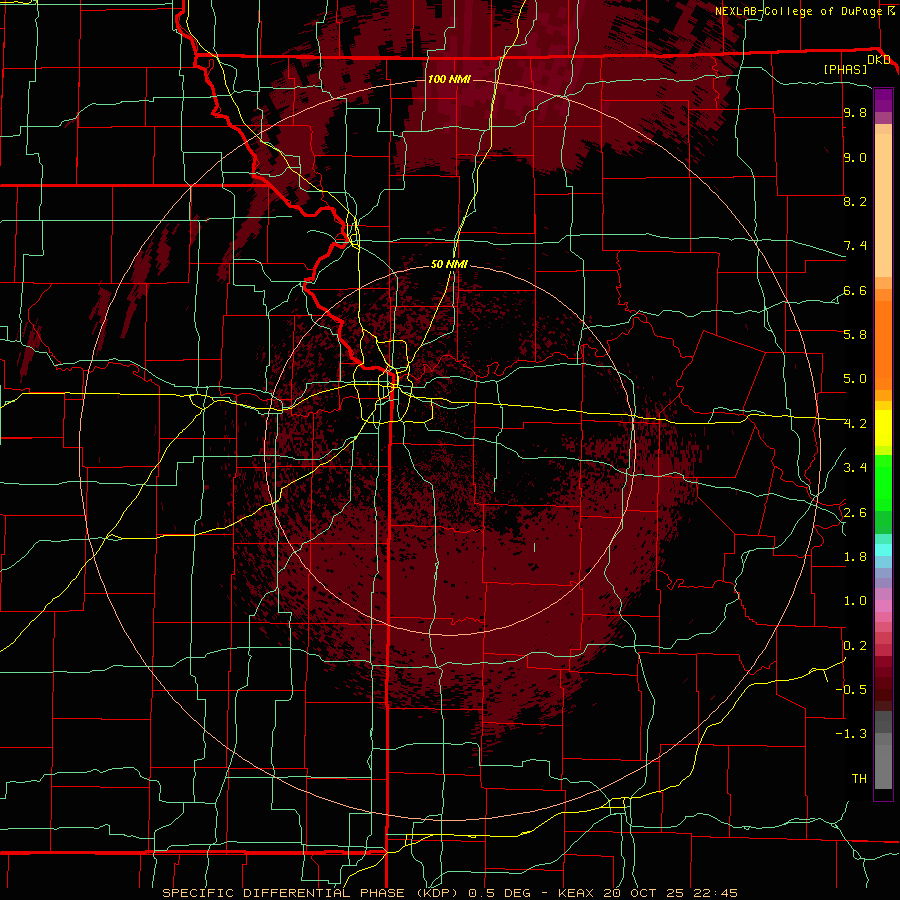This screenshot has width=900, height=900.
Task: Click the 0.2 scale value
Action: pyautogui.click(x=855, y=646)
